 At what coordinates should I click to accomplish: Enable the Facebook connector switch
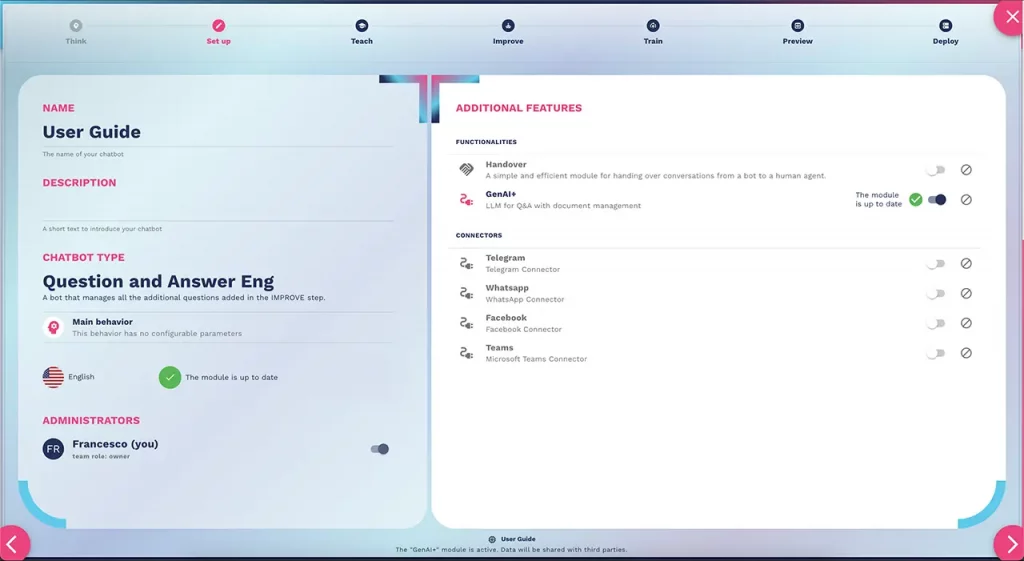(936, 323)
